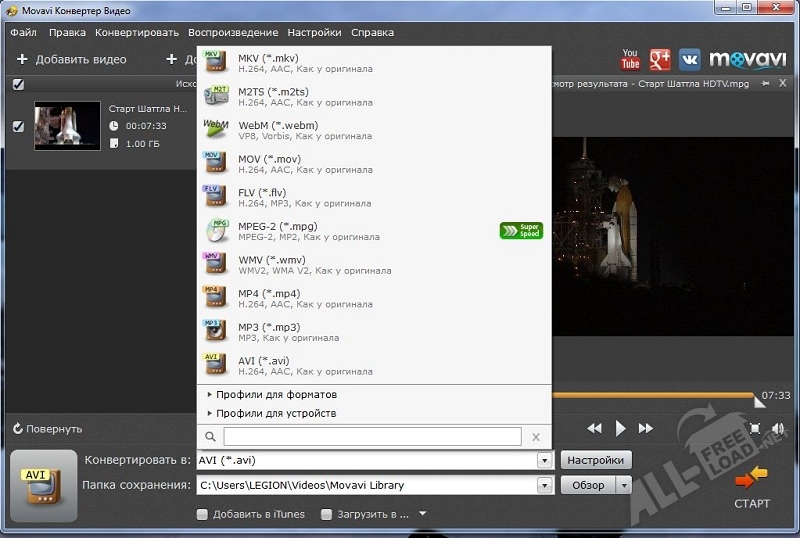800x538 pixels.
Task: Select the MPEG-2 disc format icon
Action: pyautogui.click(x=216, y=230)
